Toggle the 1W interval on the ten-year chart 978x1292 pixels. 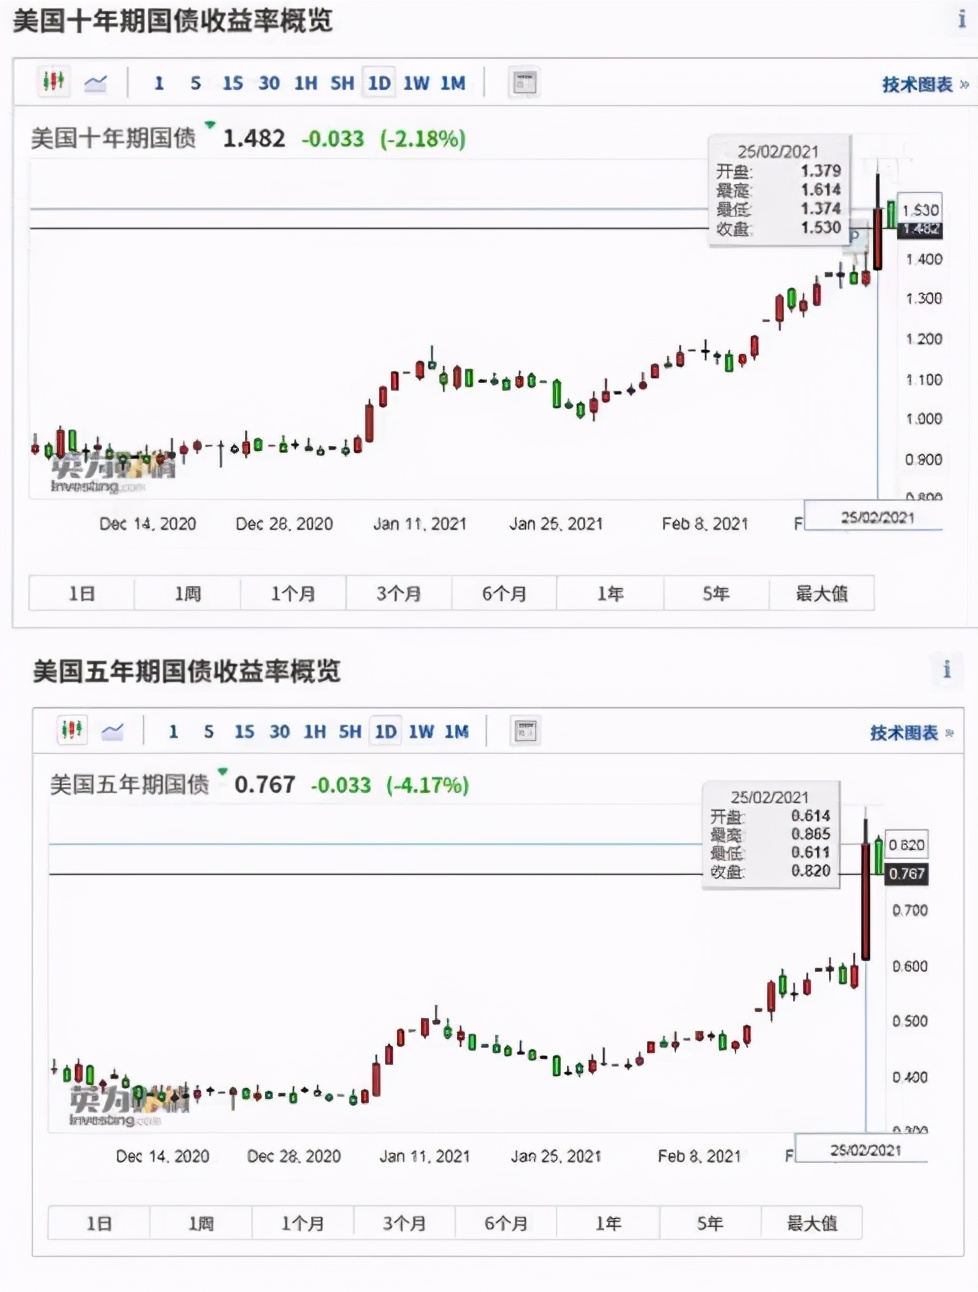click(x=414, y=84)
